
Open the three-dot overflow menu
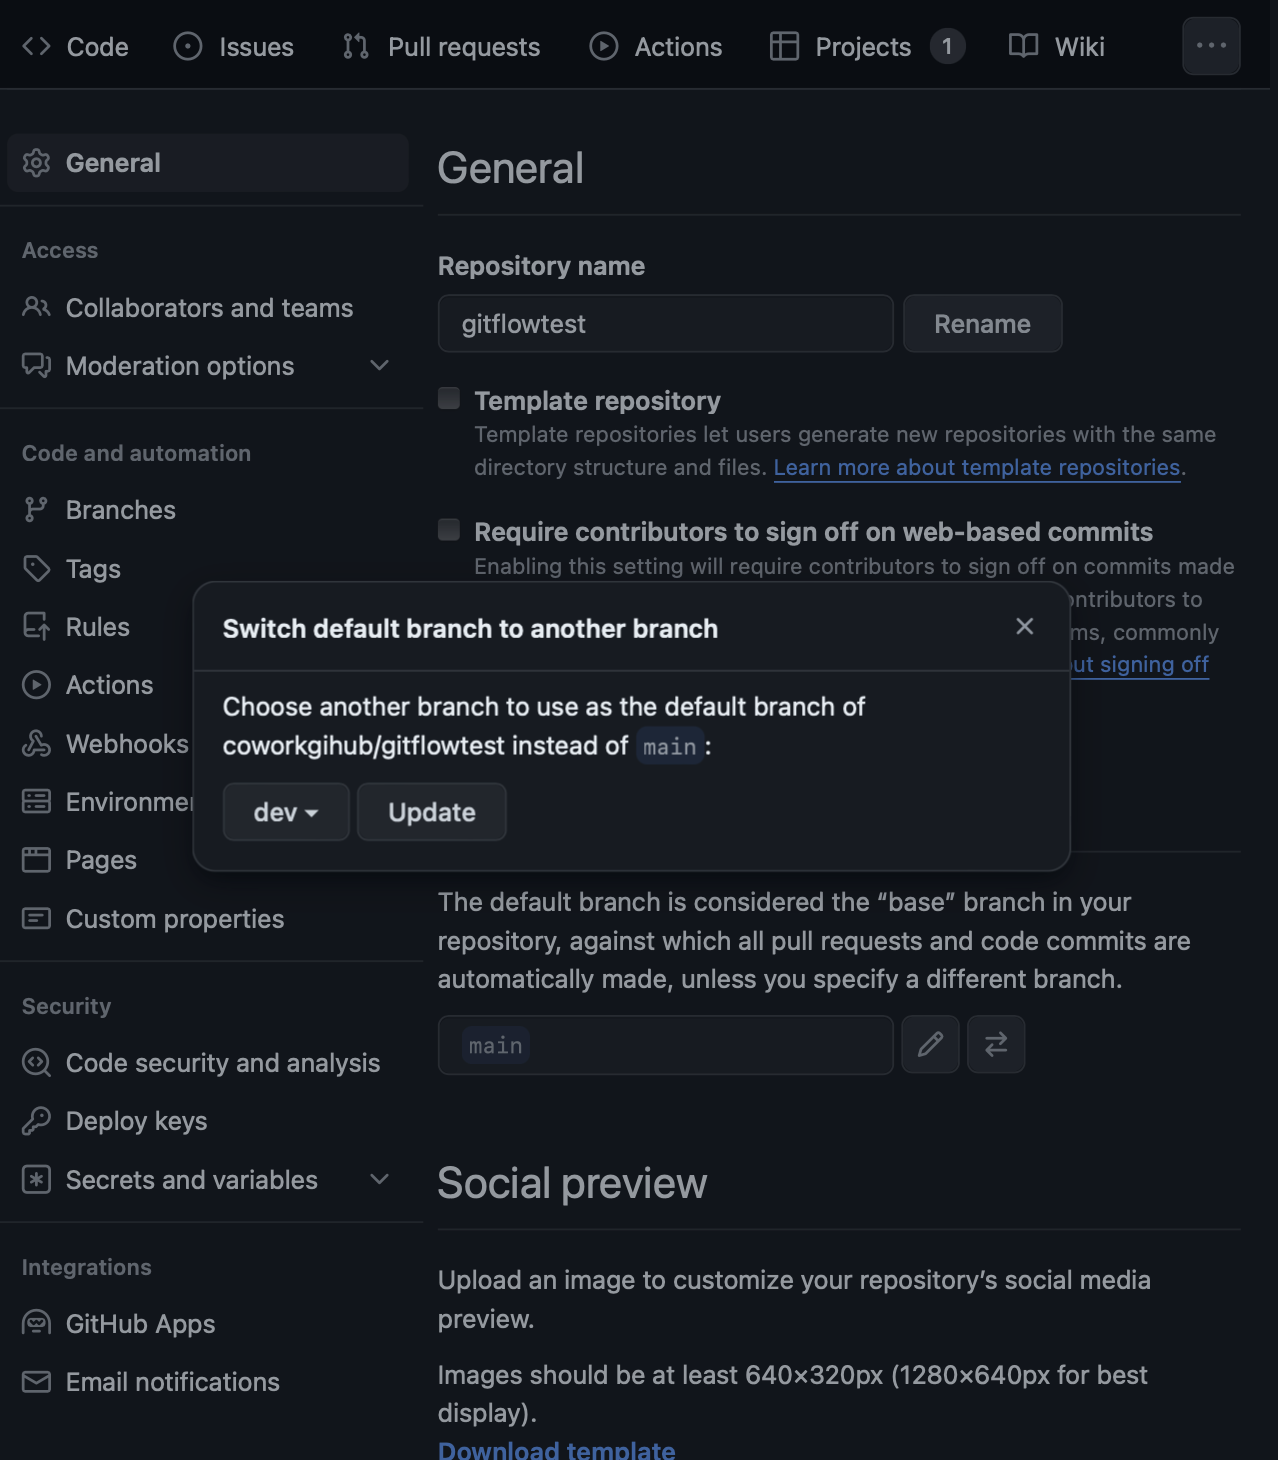pos(1211,46)
